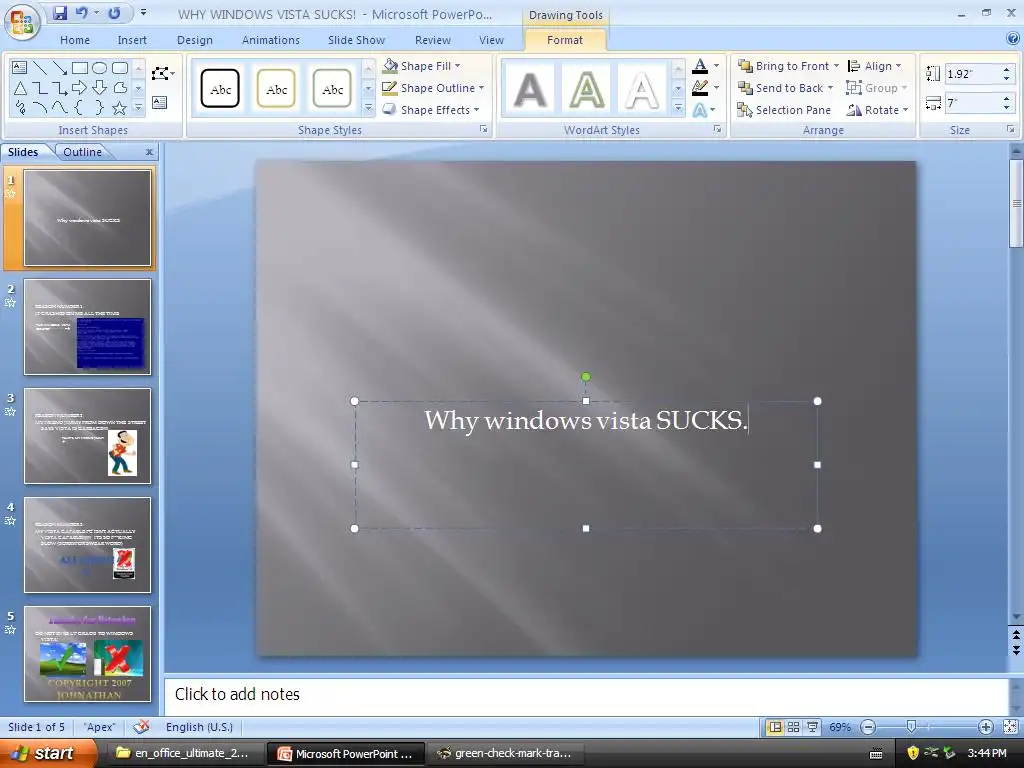Open Shape Styles dialog launcher

pos(484,129)
